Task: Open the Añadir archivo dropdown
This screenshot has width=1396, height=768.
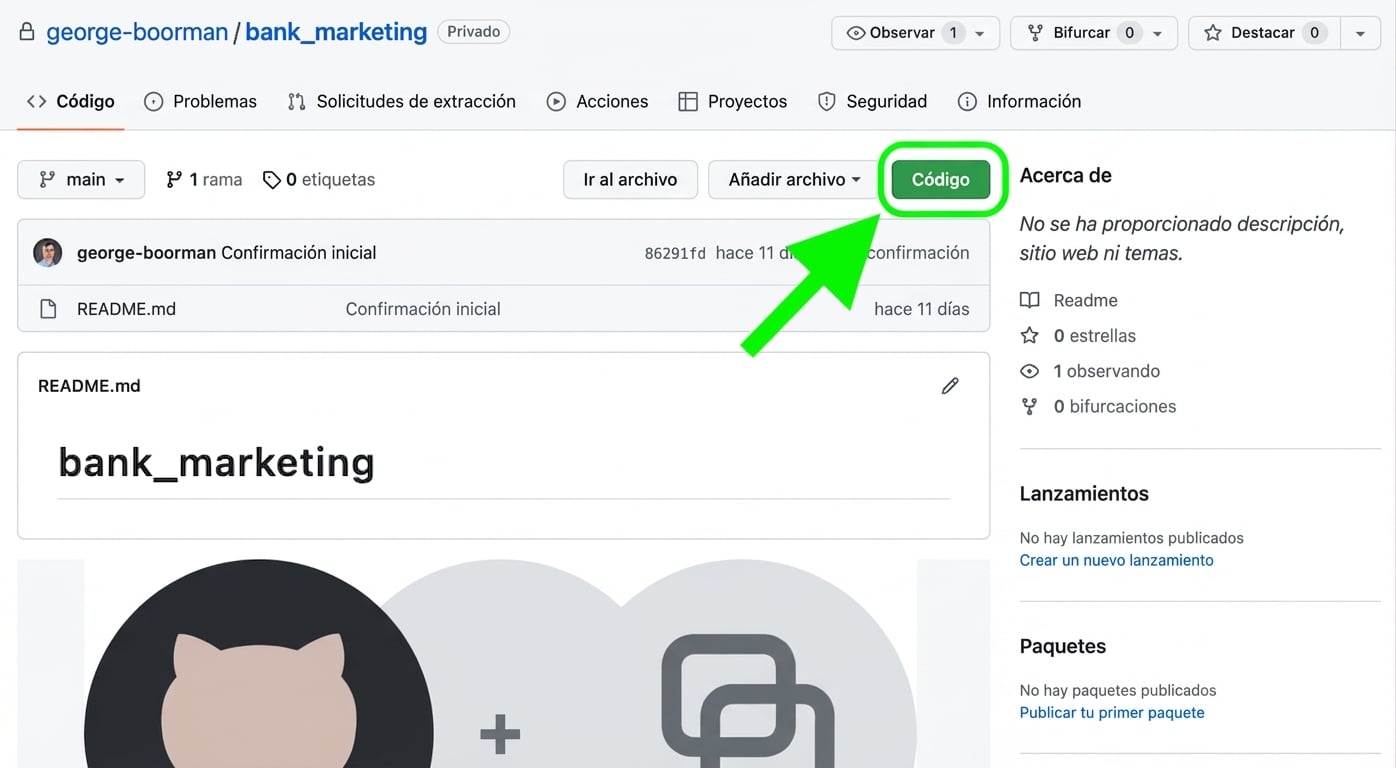Action: [x=794, y=180]
